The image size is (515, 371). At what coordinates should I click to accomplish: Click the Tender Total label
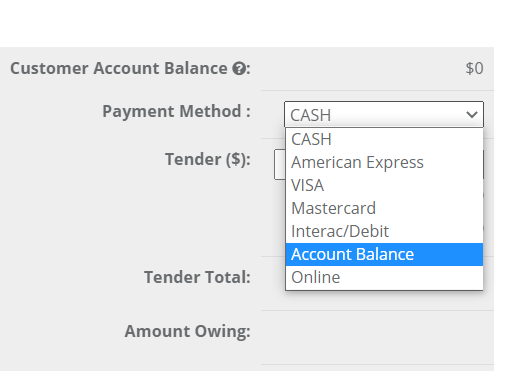tap(197, 277)
